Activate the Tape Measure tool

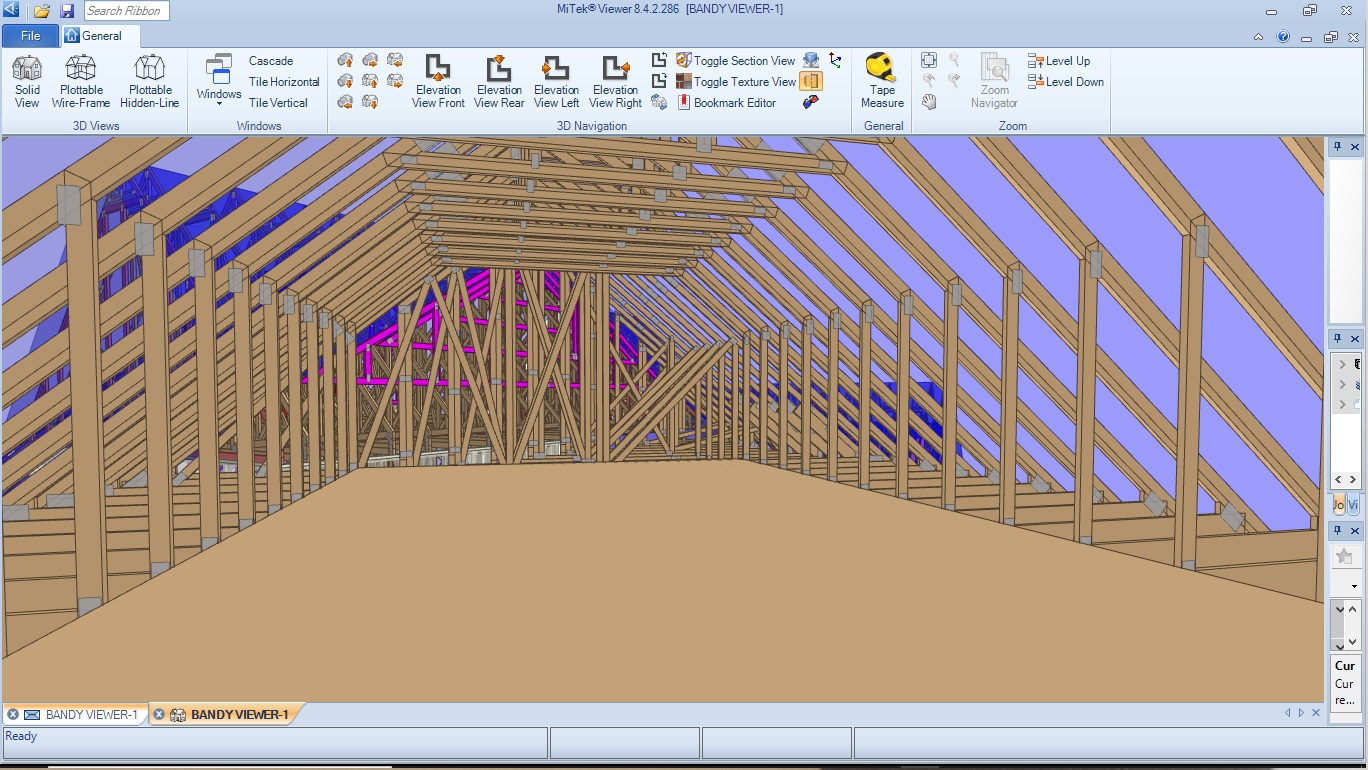882,81
